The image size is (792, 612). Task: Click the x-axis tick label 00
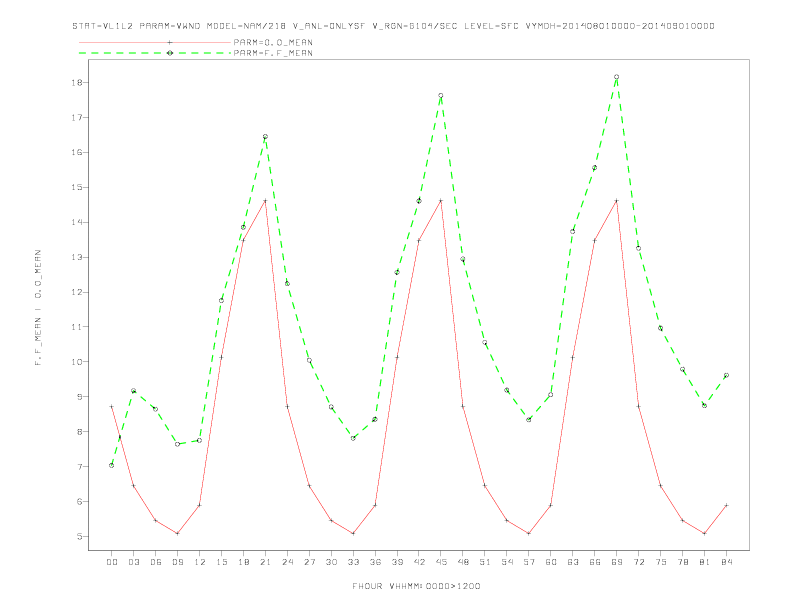pos(112,562)
